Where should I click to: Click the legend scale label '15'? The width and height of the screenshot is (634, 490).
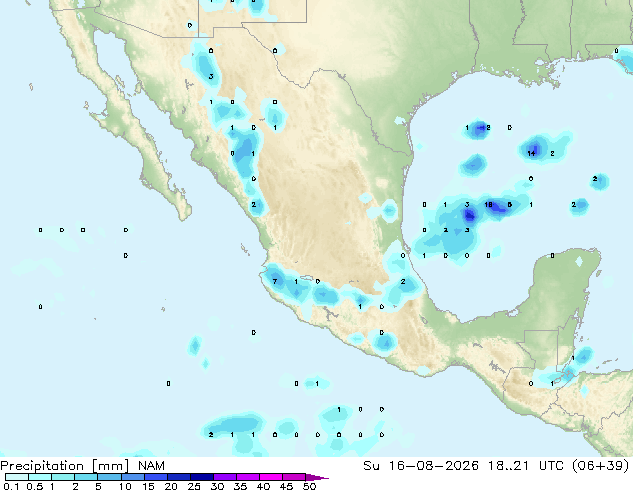coord(148,486)
